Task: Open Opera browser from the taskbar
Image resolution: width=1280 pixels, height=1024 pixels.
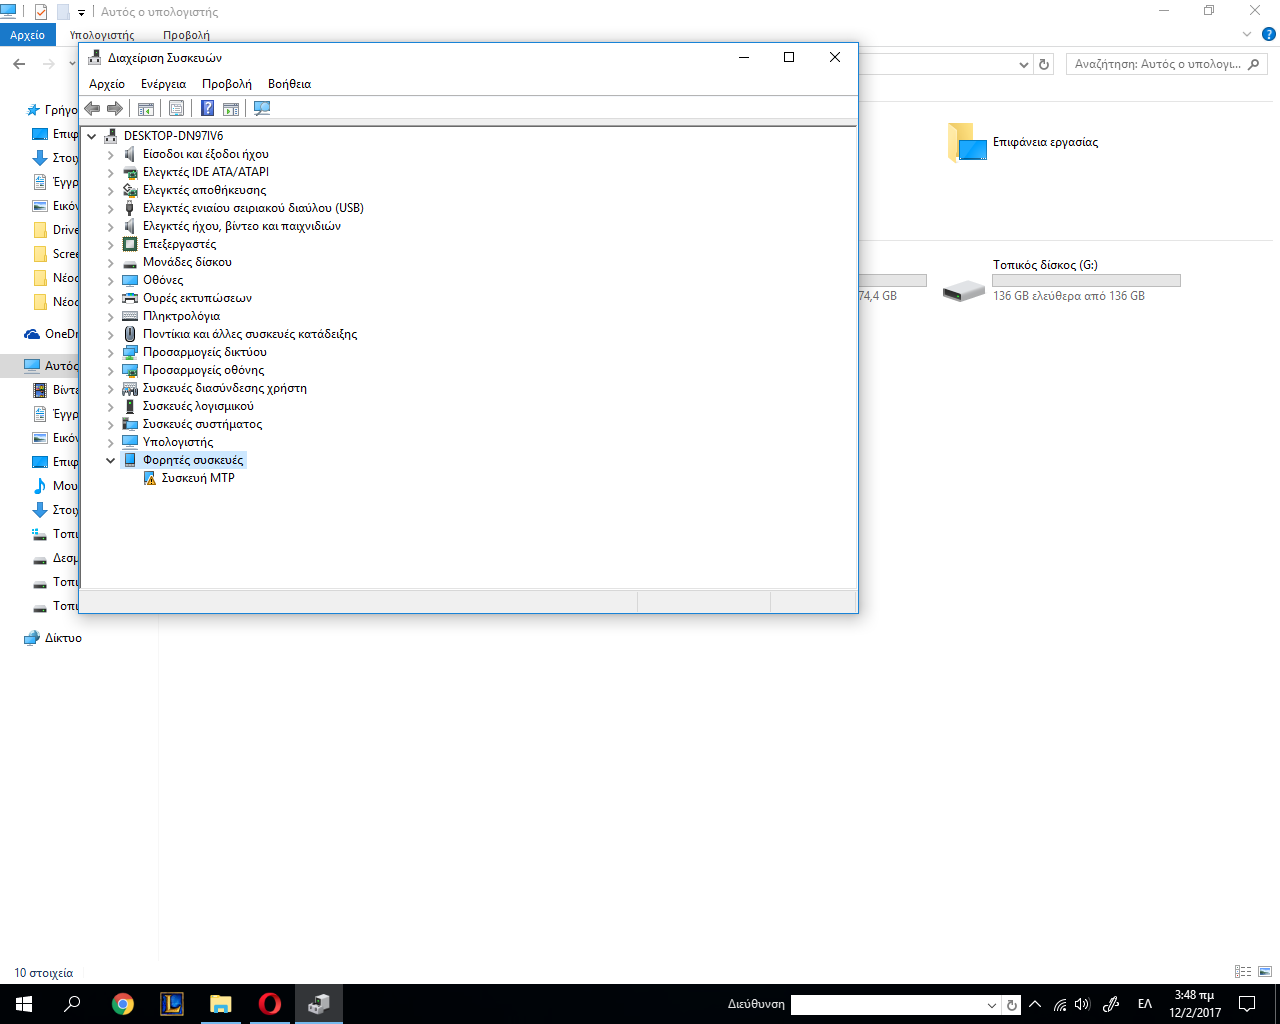Action: 270,1004
